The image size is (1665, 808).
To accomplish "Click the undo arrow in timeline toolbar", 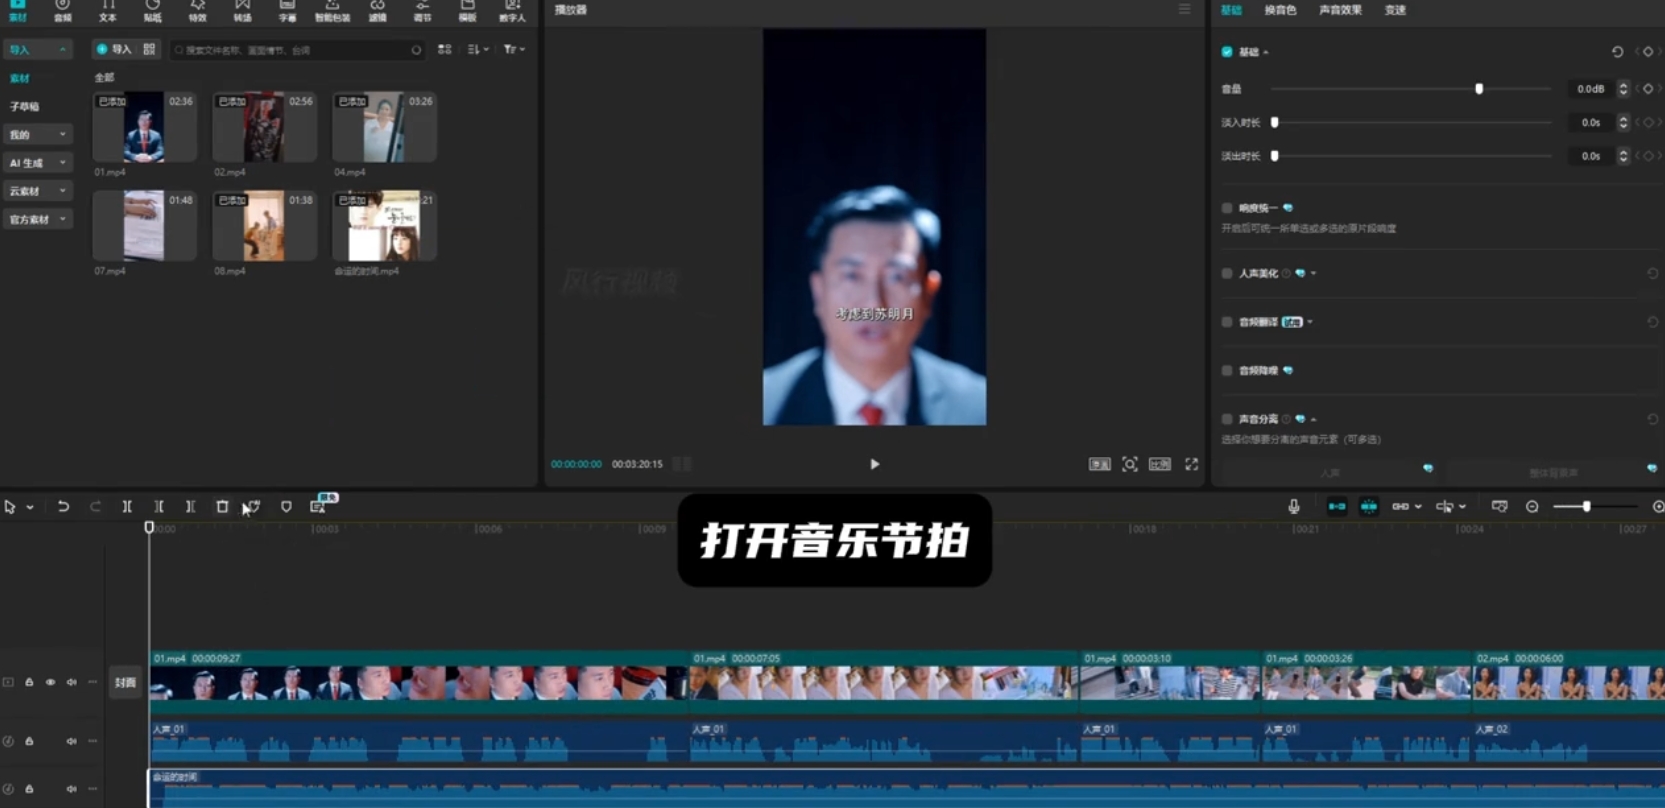I will click(63, 507).
